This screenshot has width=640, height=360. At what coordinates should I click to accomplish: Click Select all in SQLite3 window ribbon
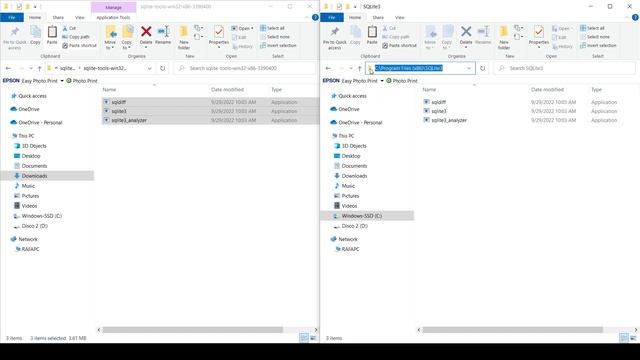click(x=592, y=28)
